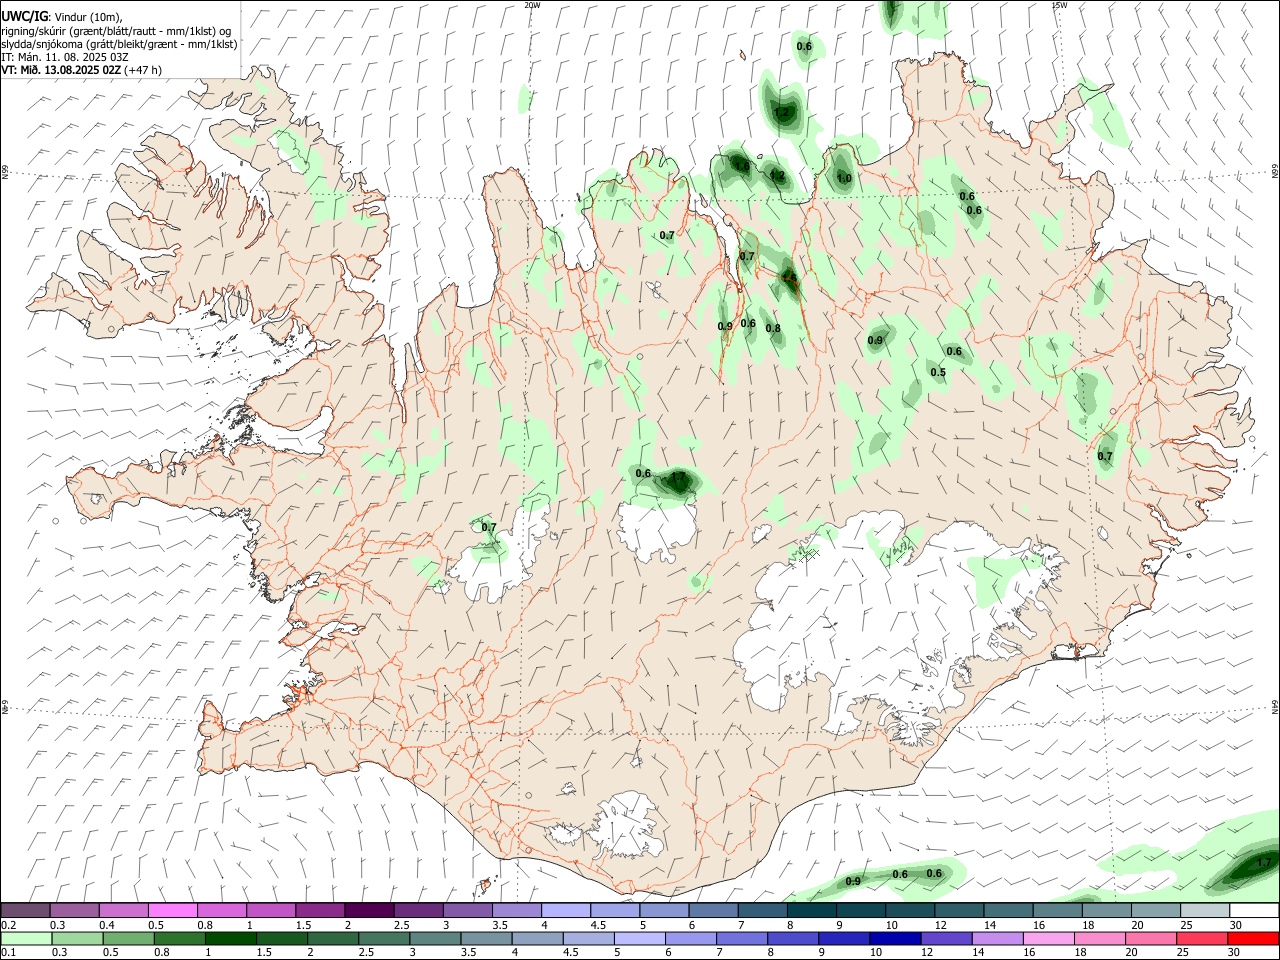Click the '0.1' label of the lower scale
This screenshot has width=1280, height=960.
pos(8,953)
